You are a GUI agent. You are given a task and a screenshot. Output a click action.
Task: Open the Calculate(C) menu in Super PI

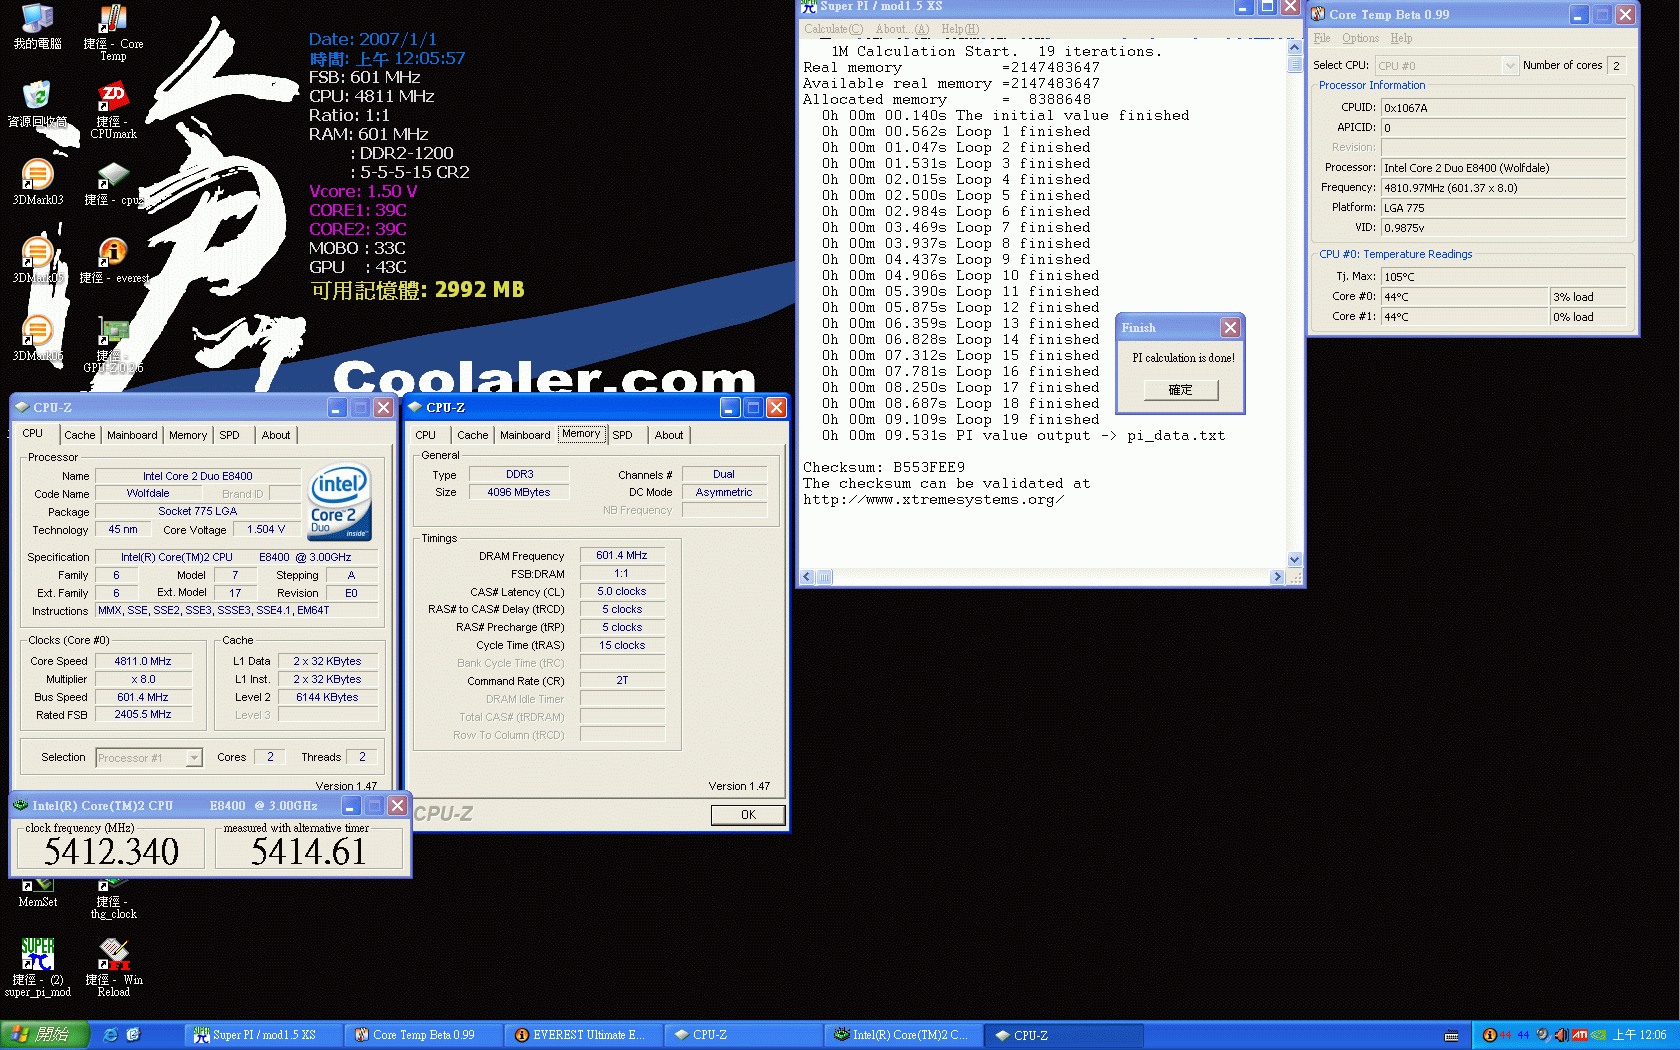point(833,29)
